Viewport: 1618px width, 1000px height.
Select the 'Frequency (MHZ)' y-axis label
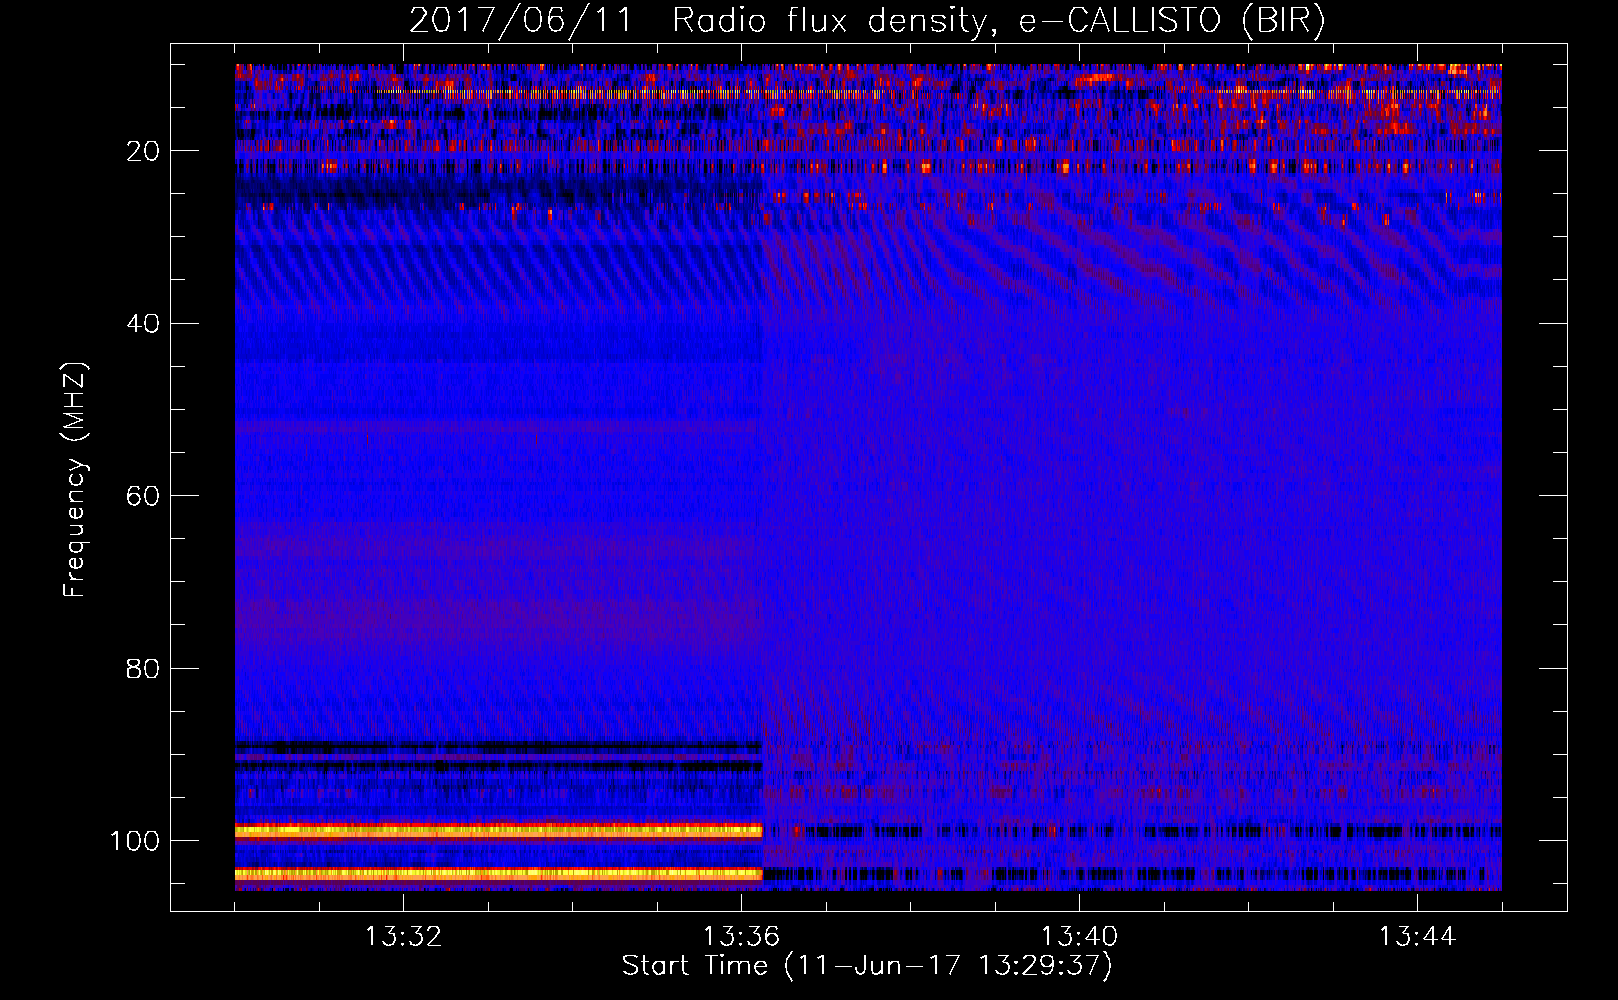[75, 479]
